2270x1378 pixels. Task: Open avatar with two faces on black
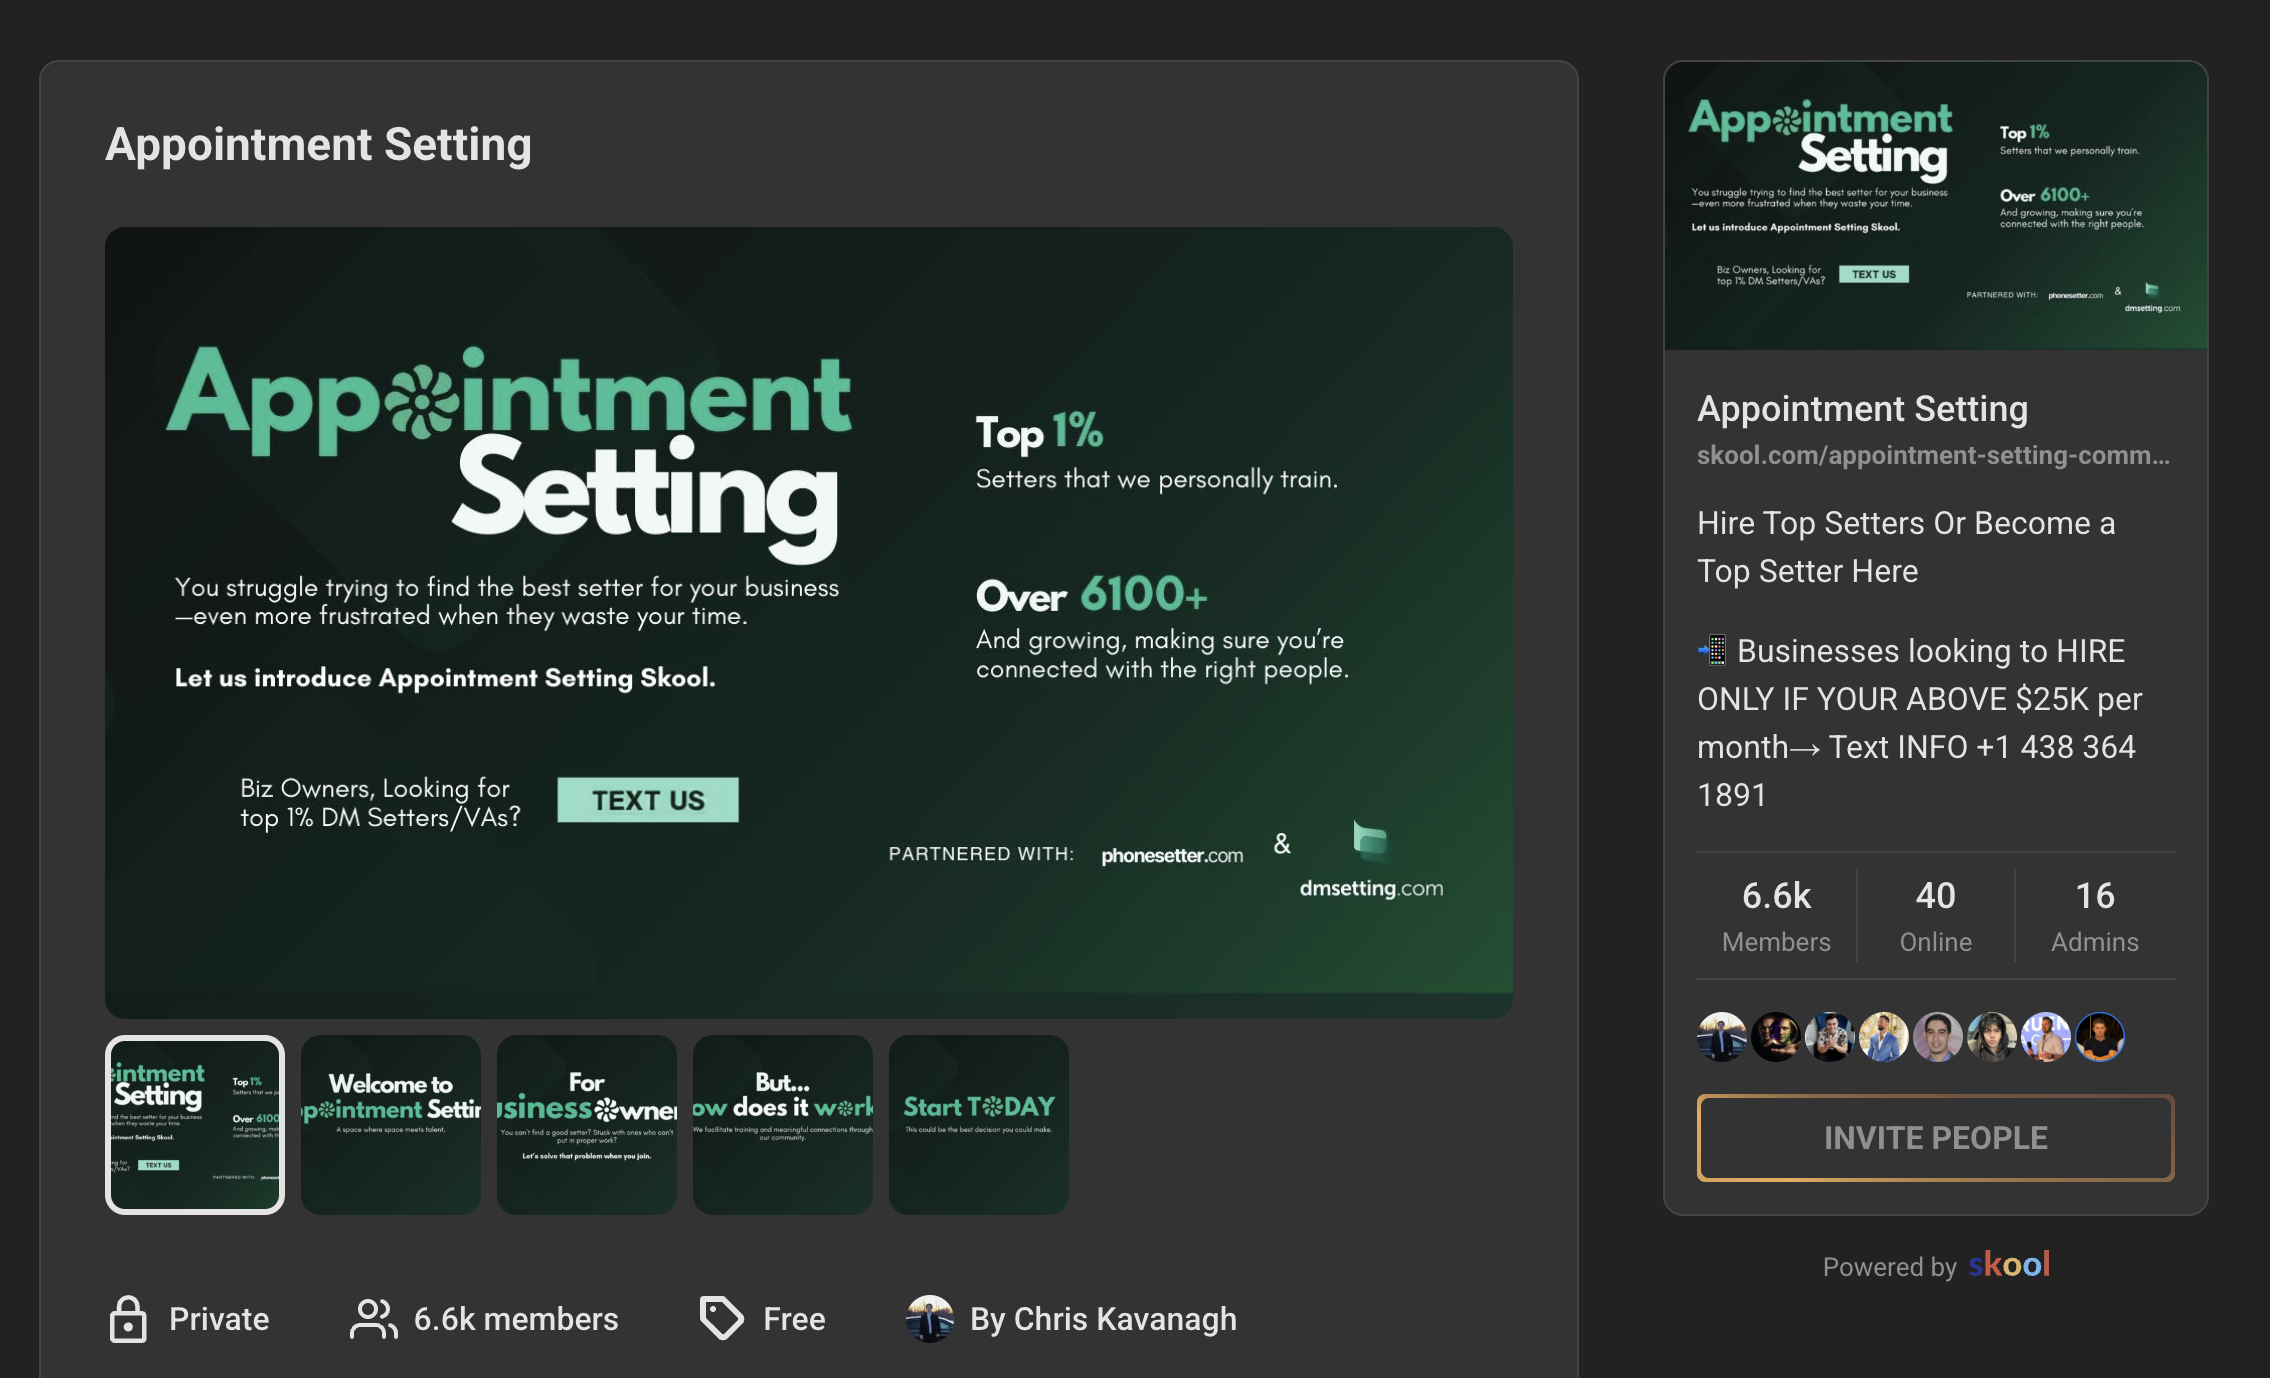click(1776, 1037)
